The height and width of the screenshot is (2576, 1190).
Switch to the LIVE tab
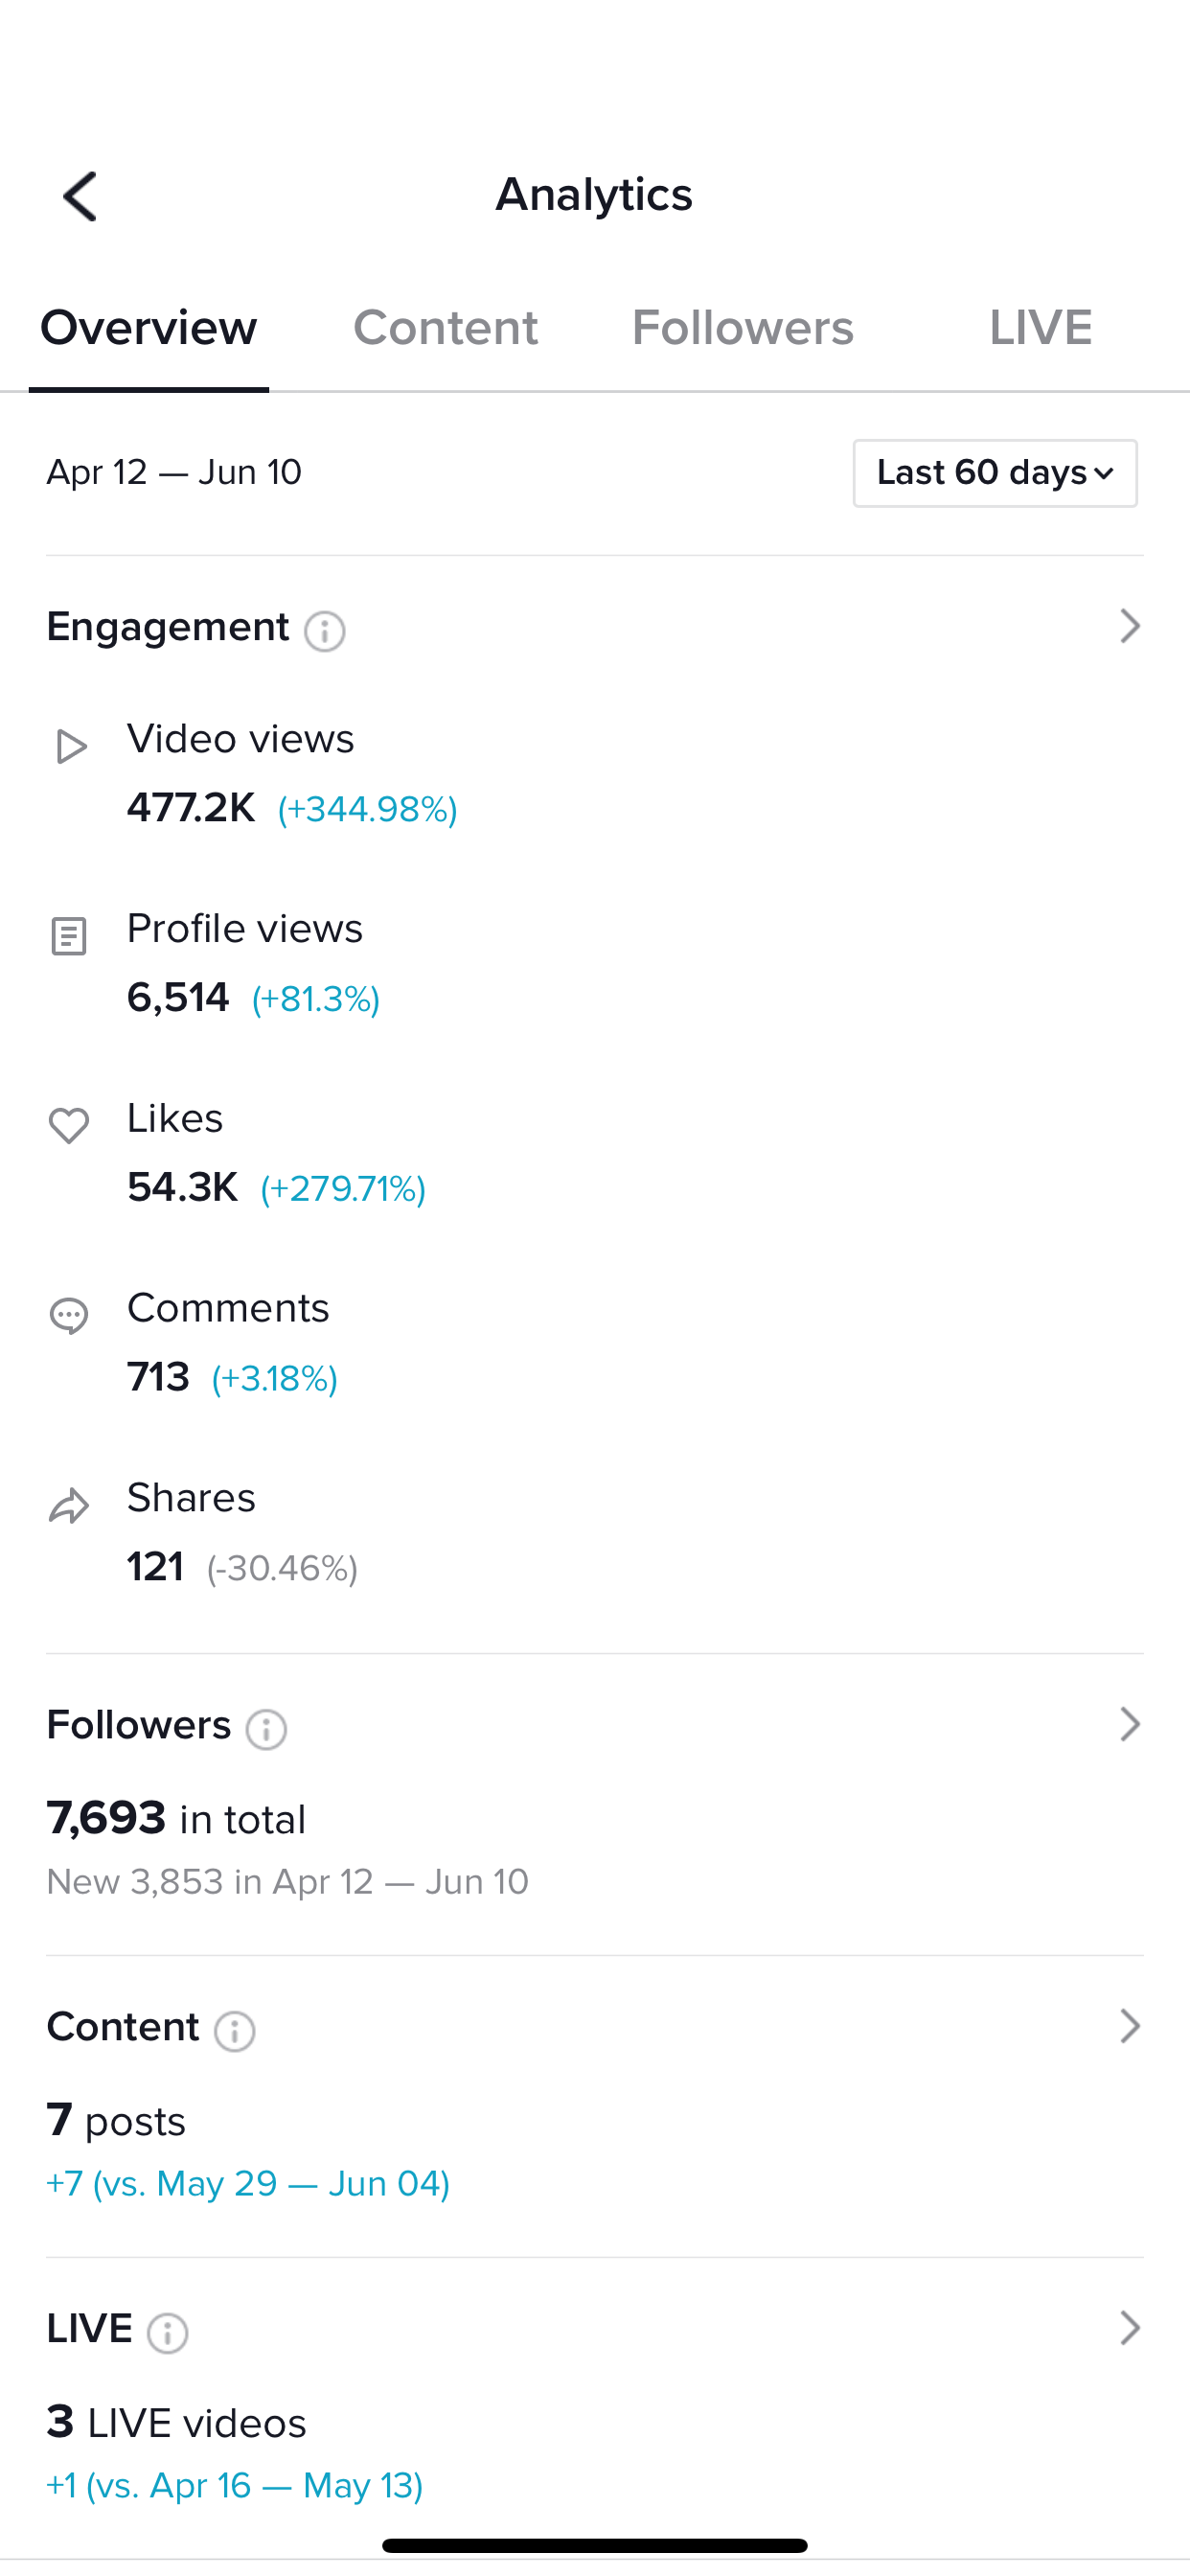pyautogui.click(x=1040, y=328)
